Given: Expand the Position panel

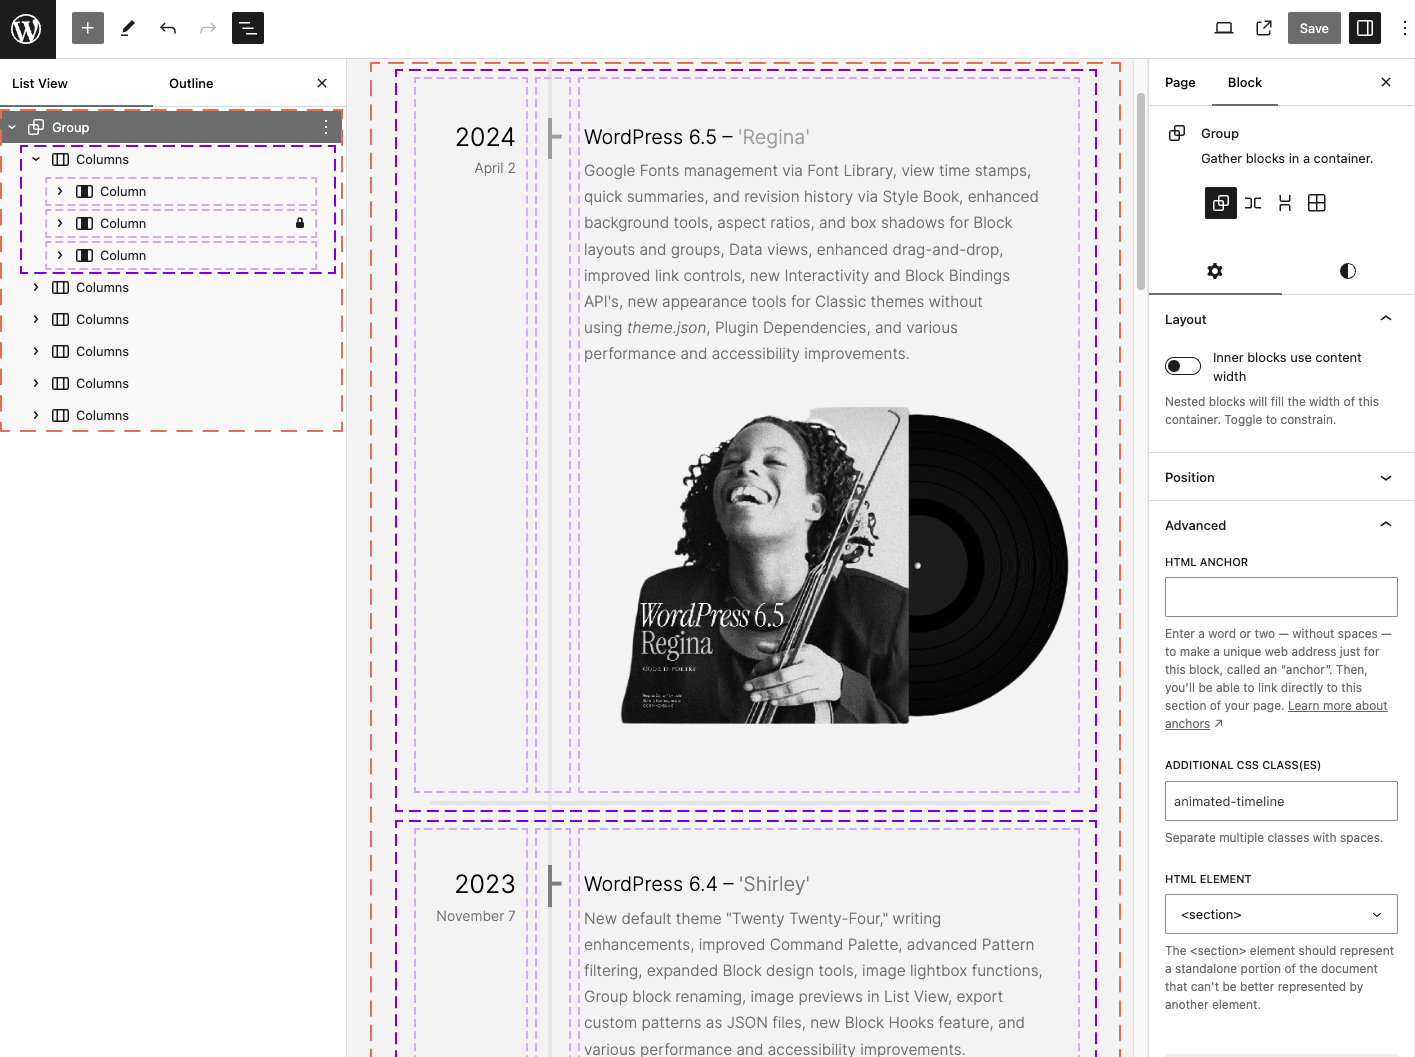Looking at the screenshot, I should pos(1281,477).
